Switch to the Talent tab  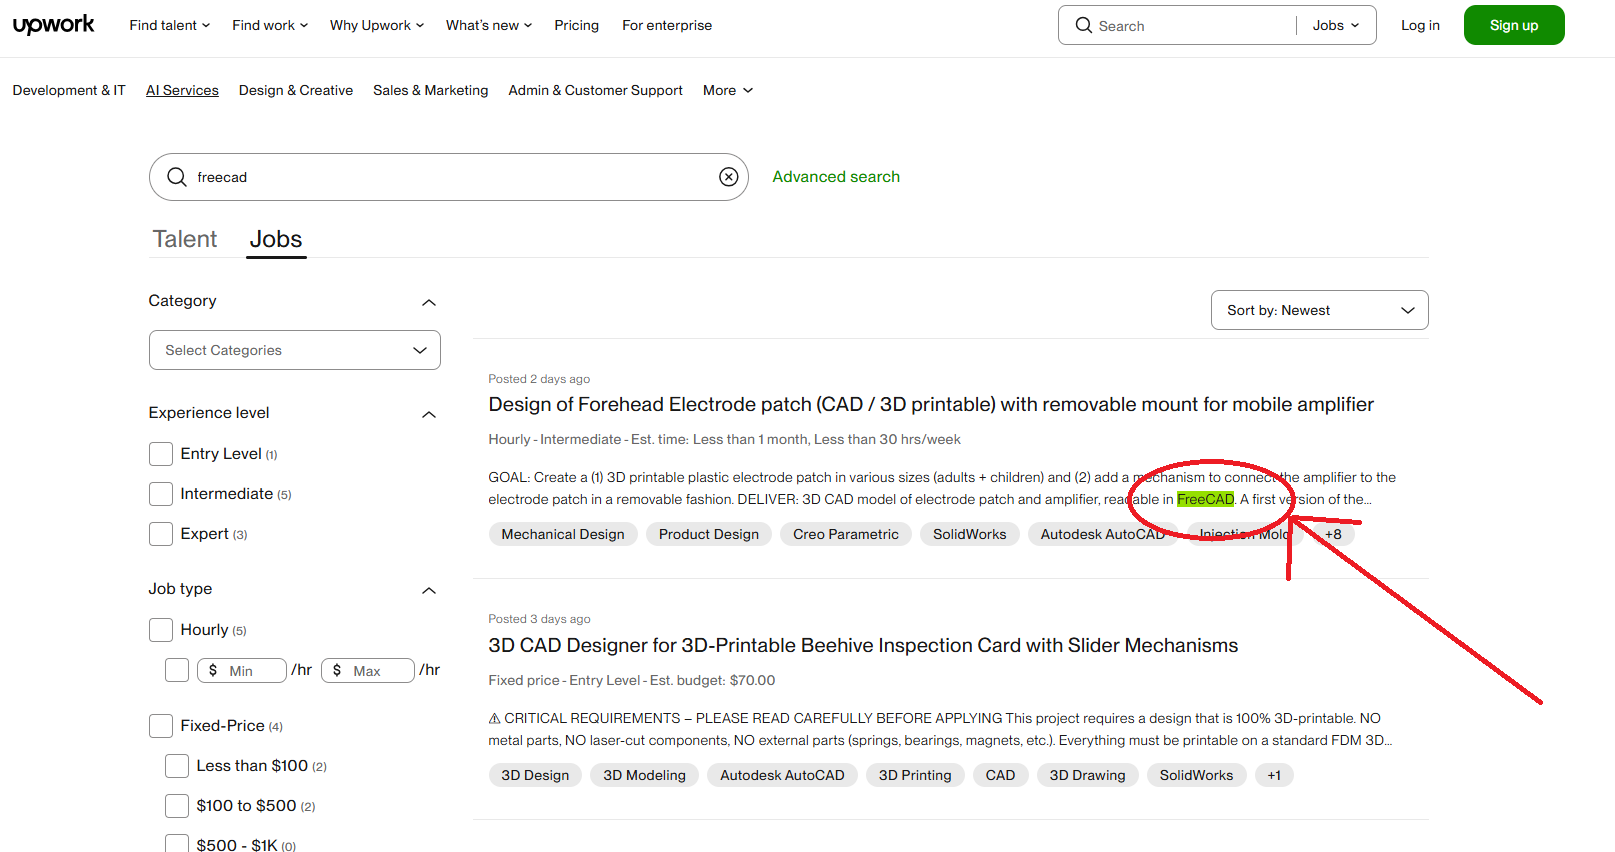click(185, 239)
